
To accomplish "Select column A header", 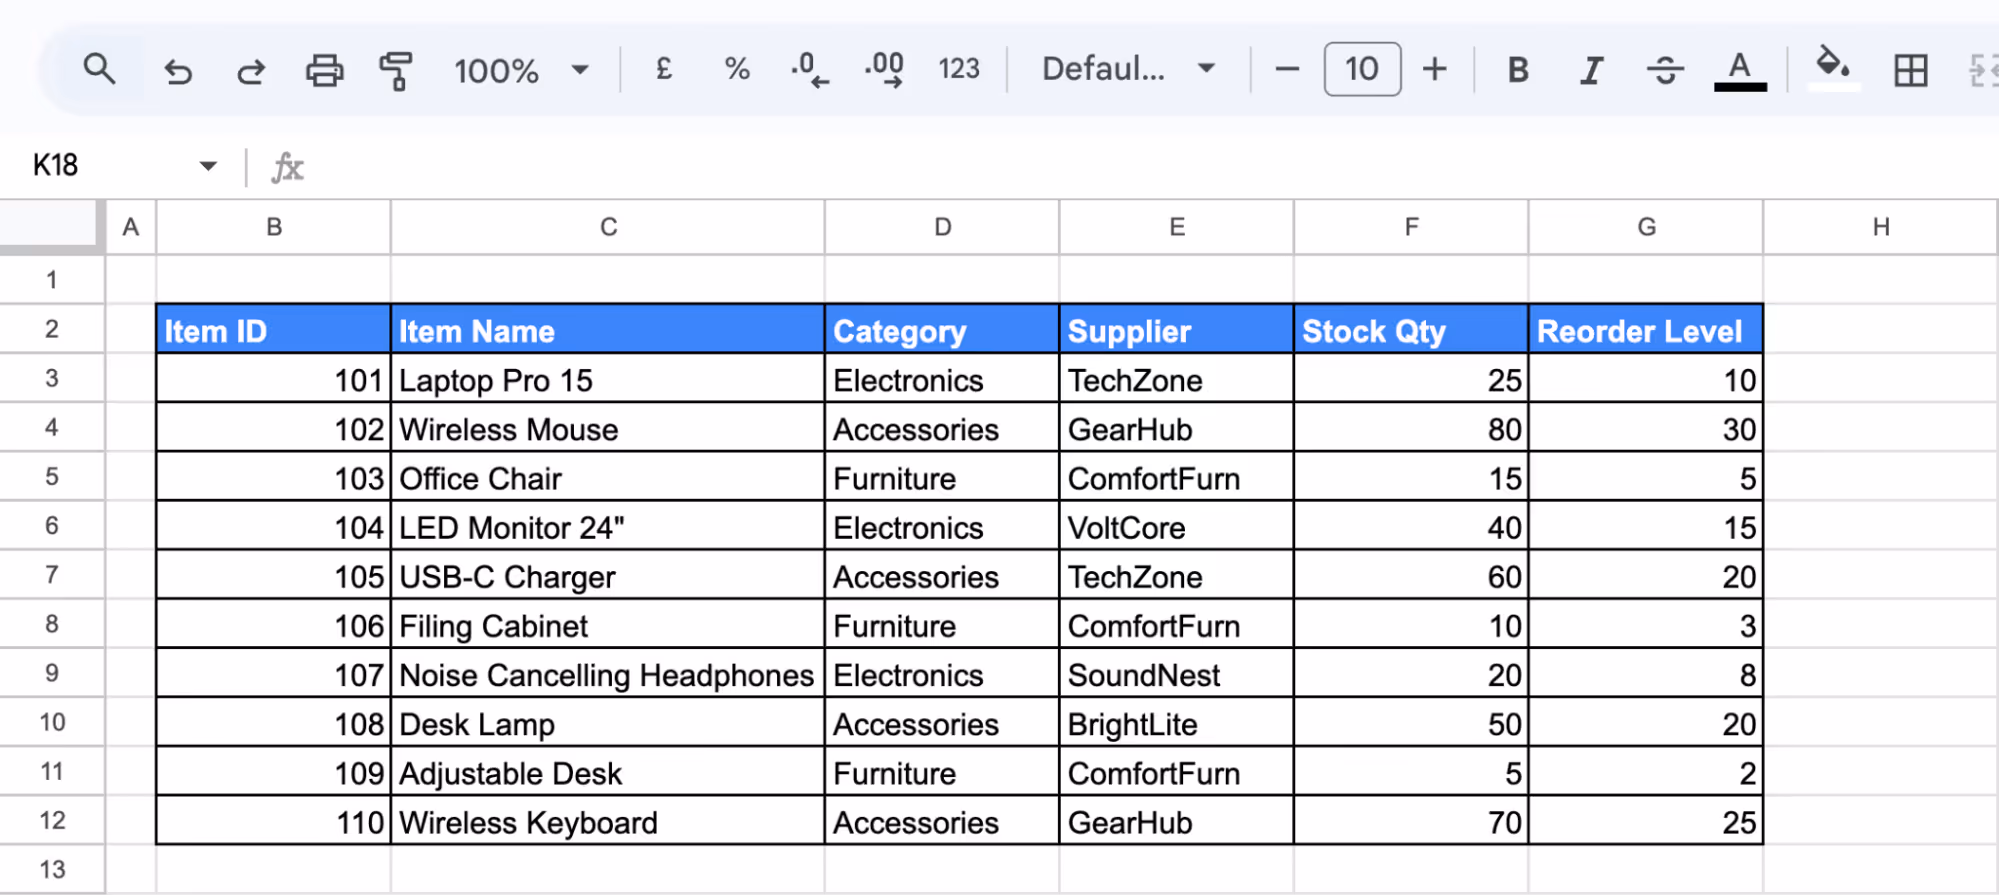I will pyautogui.click(x=131, y=227).
